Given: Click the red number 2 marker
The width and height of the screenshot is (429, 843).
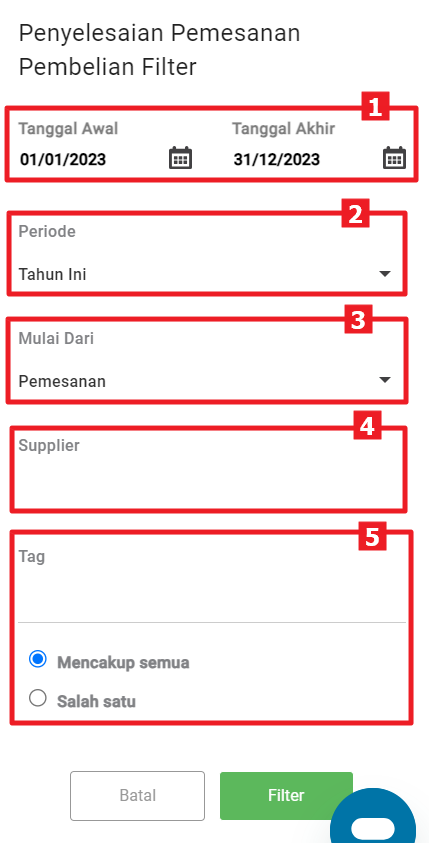Looking at the screenshot, I should (x=355, y=214).
